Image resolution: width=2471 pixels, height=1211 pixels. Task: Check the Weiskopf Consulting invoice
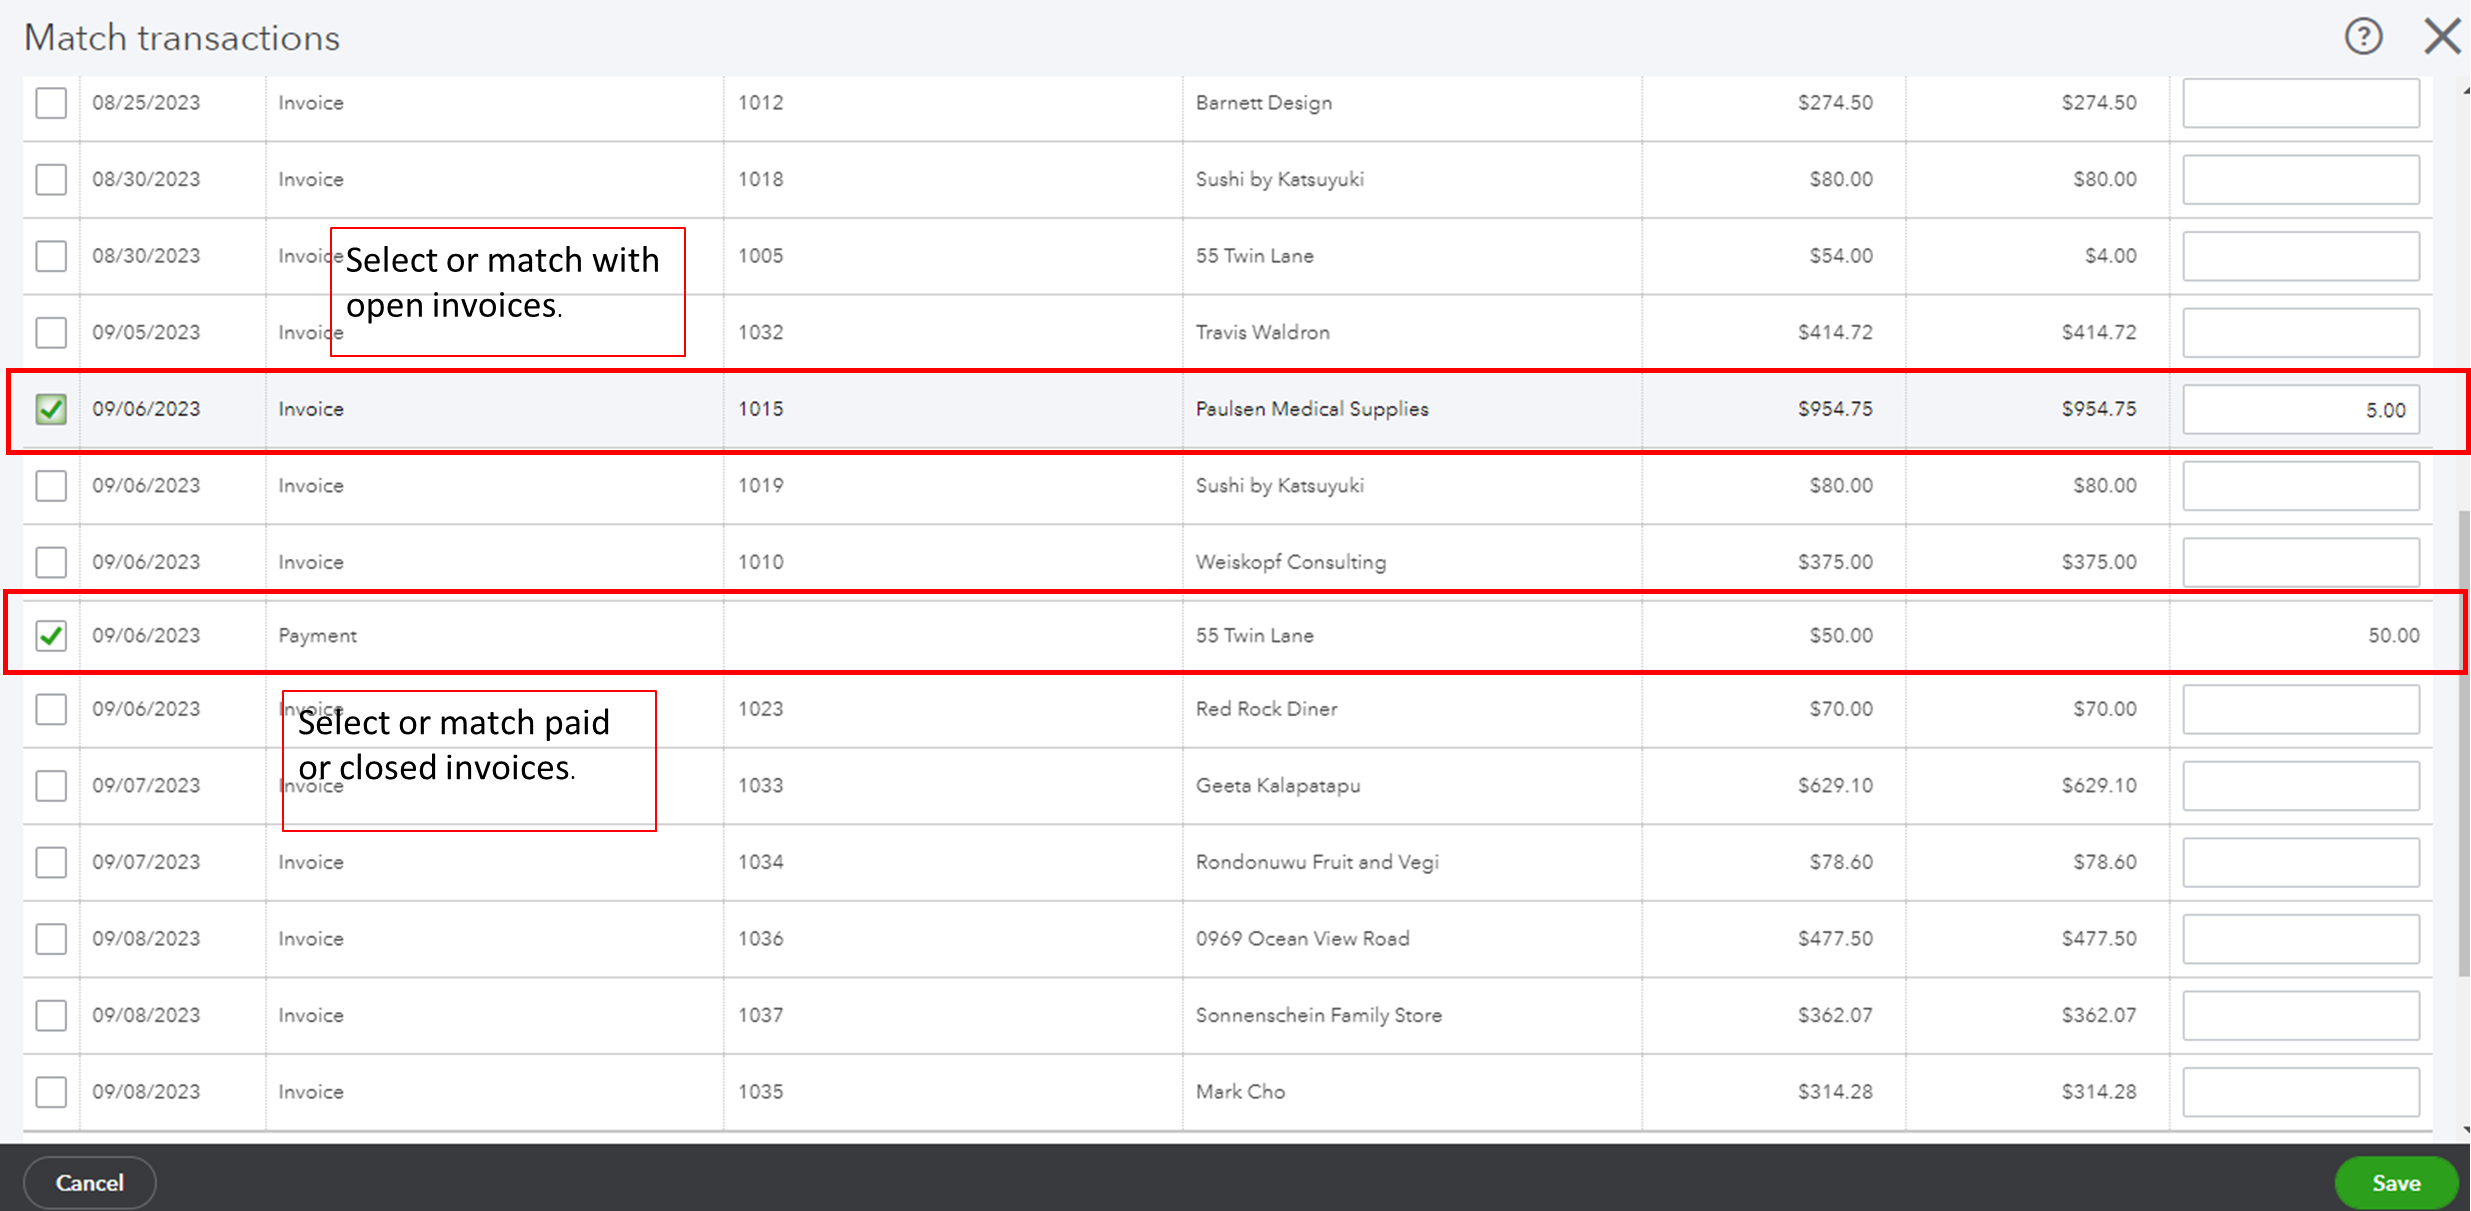pyautogui.click(x=51, y=561)
